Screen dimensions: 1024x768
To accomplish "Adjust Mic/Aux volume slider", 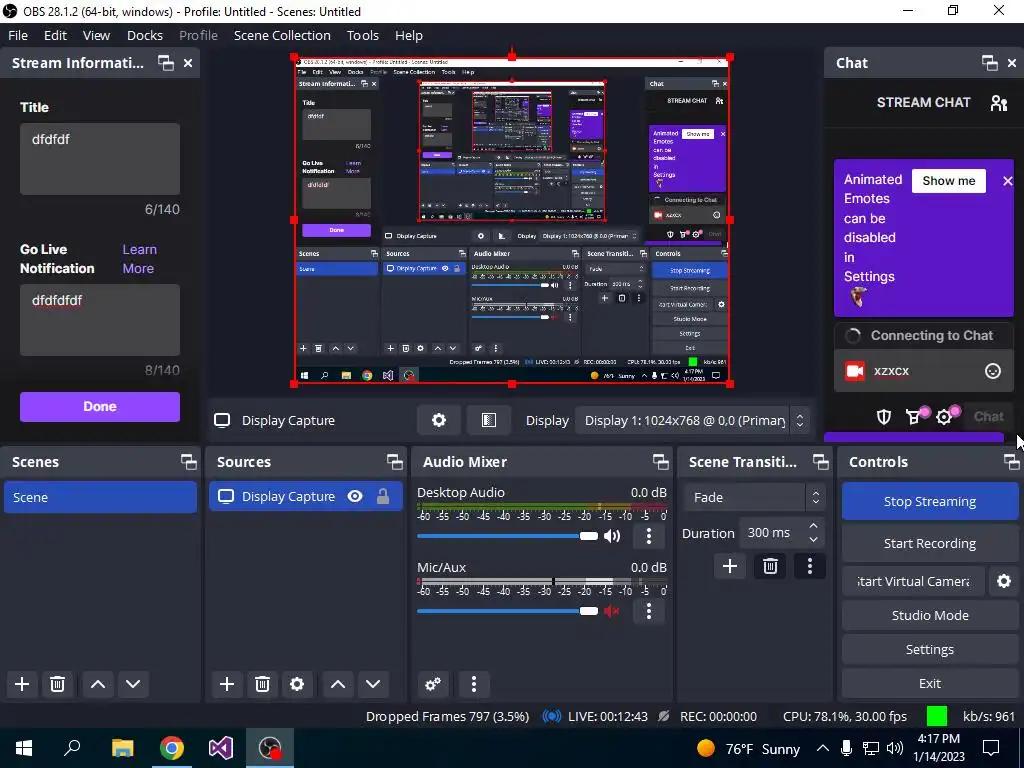I will (507, 611).
